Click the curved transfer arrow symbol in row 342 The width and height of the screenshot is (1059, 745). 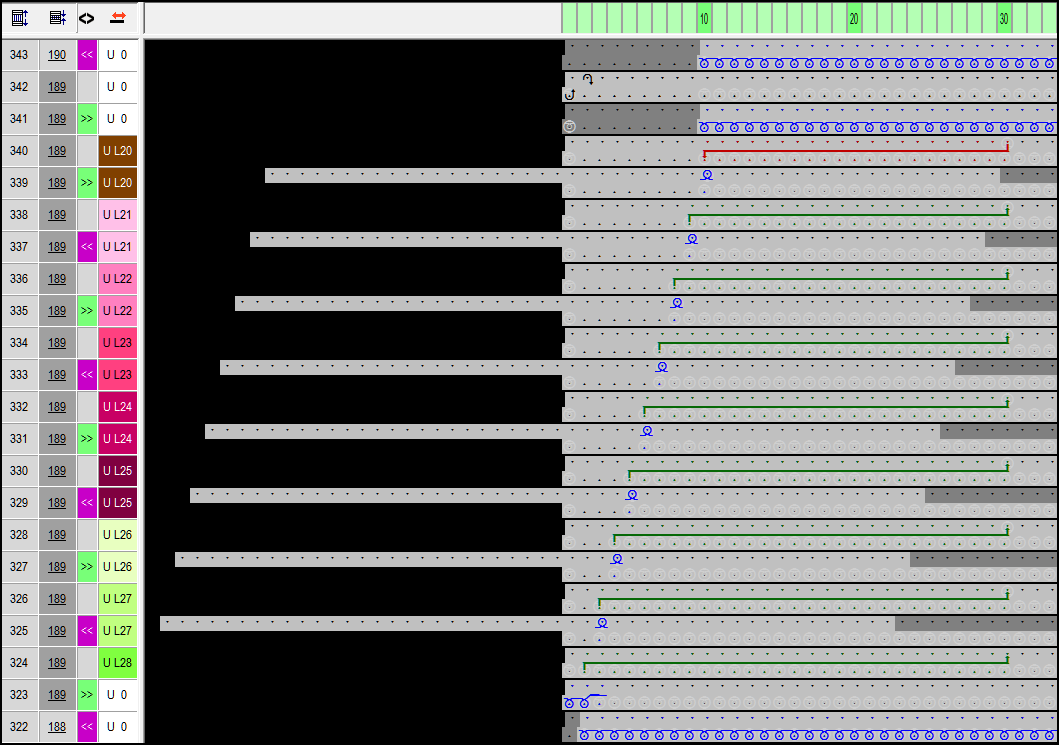(588, 80)
